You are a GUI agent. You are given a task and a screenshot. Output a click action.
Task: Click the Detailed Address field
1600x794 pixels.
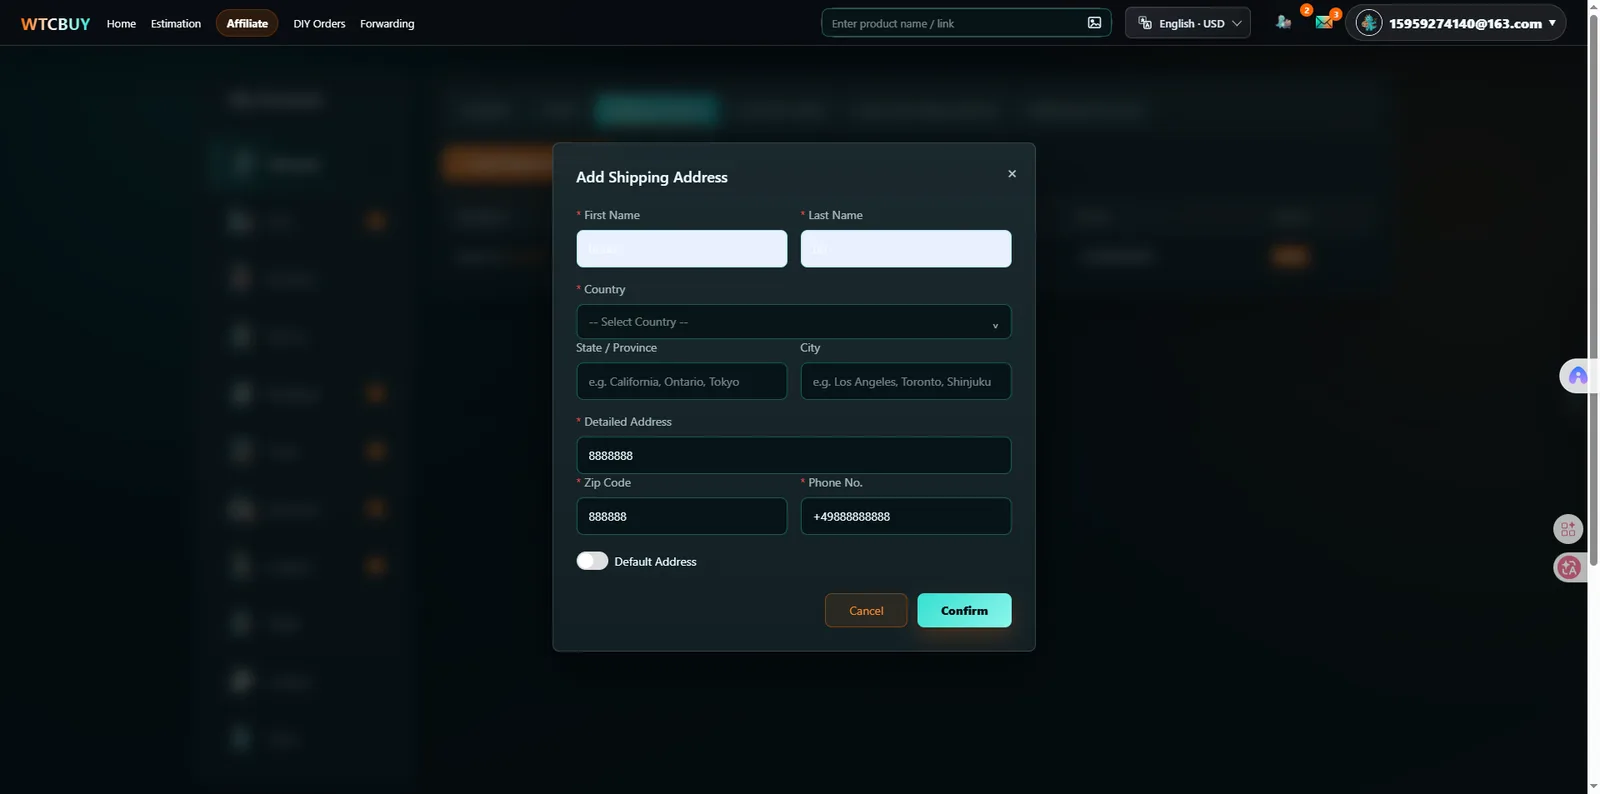tap(793, 455)
